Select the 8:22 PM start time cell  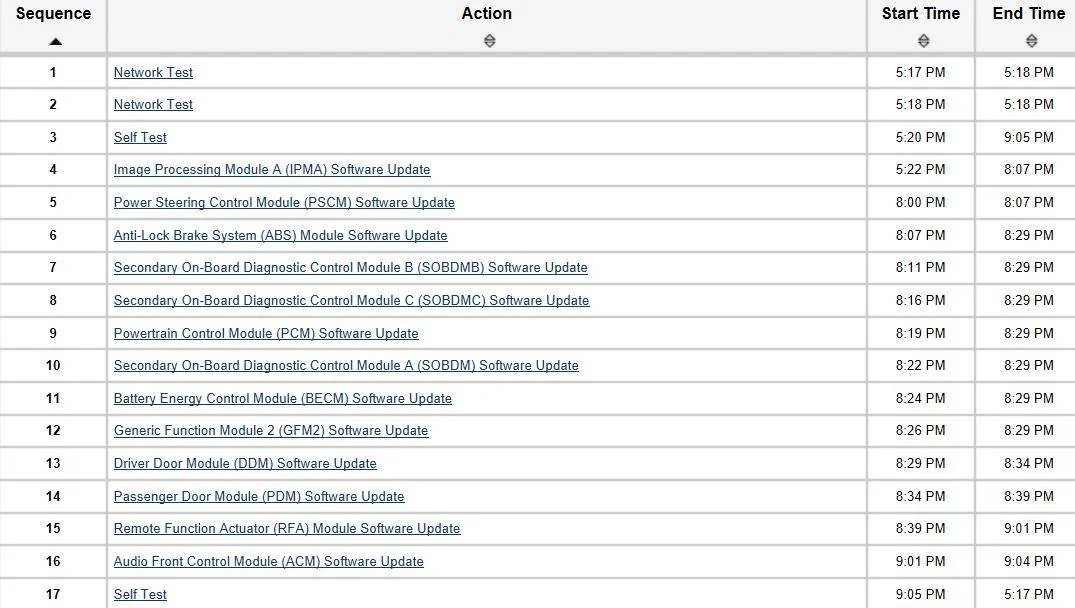coord(921,366)
